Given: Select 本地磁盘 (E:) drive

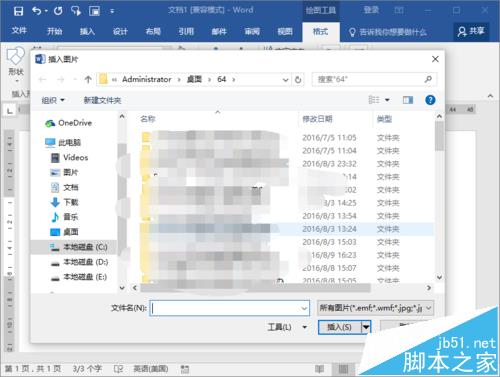Looking at the screenshot, I should point(79,277).
